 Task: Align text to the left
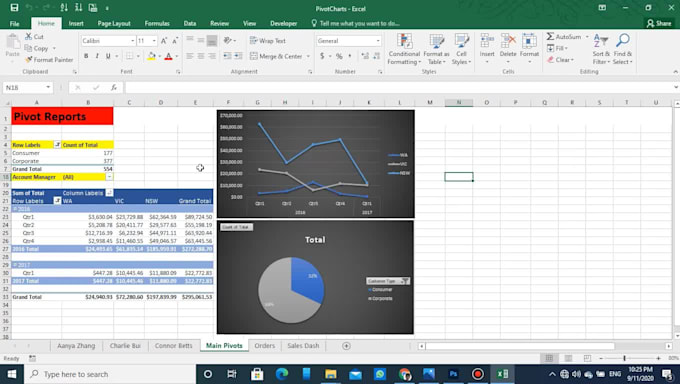click(190, 56)
